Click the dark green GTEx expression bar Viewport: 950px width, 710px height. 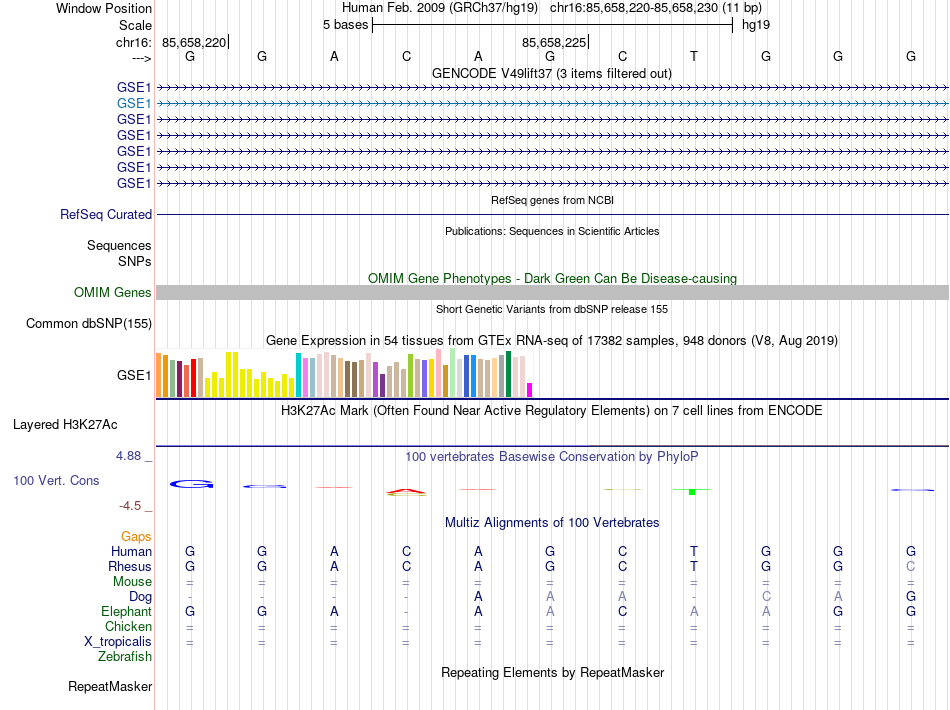click(508, 374)
